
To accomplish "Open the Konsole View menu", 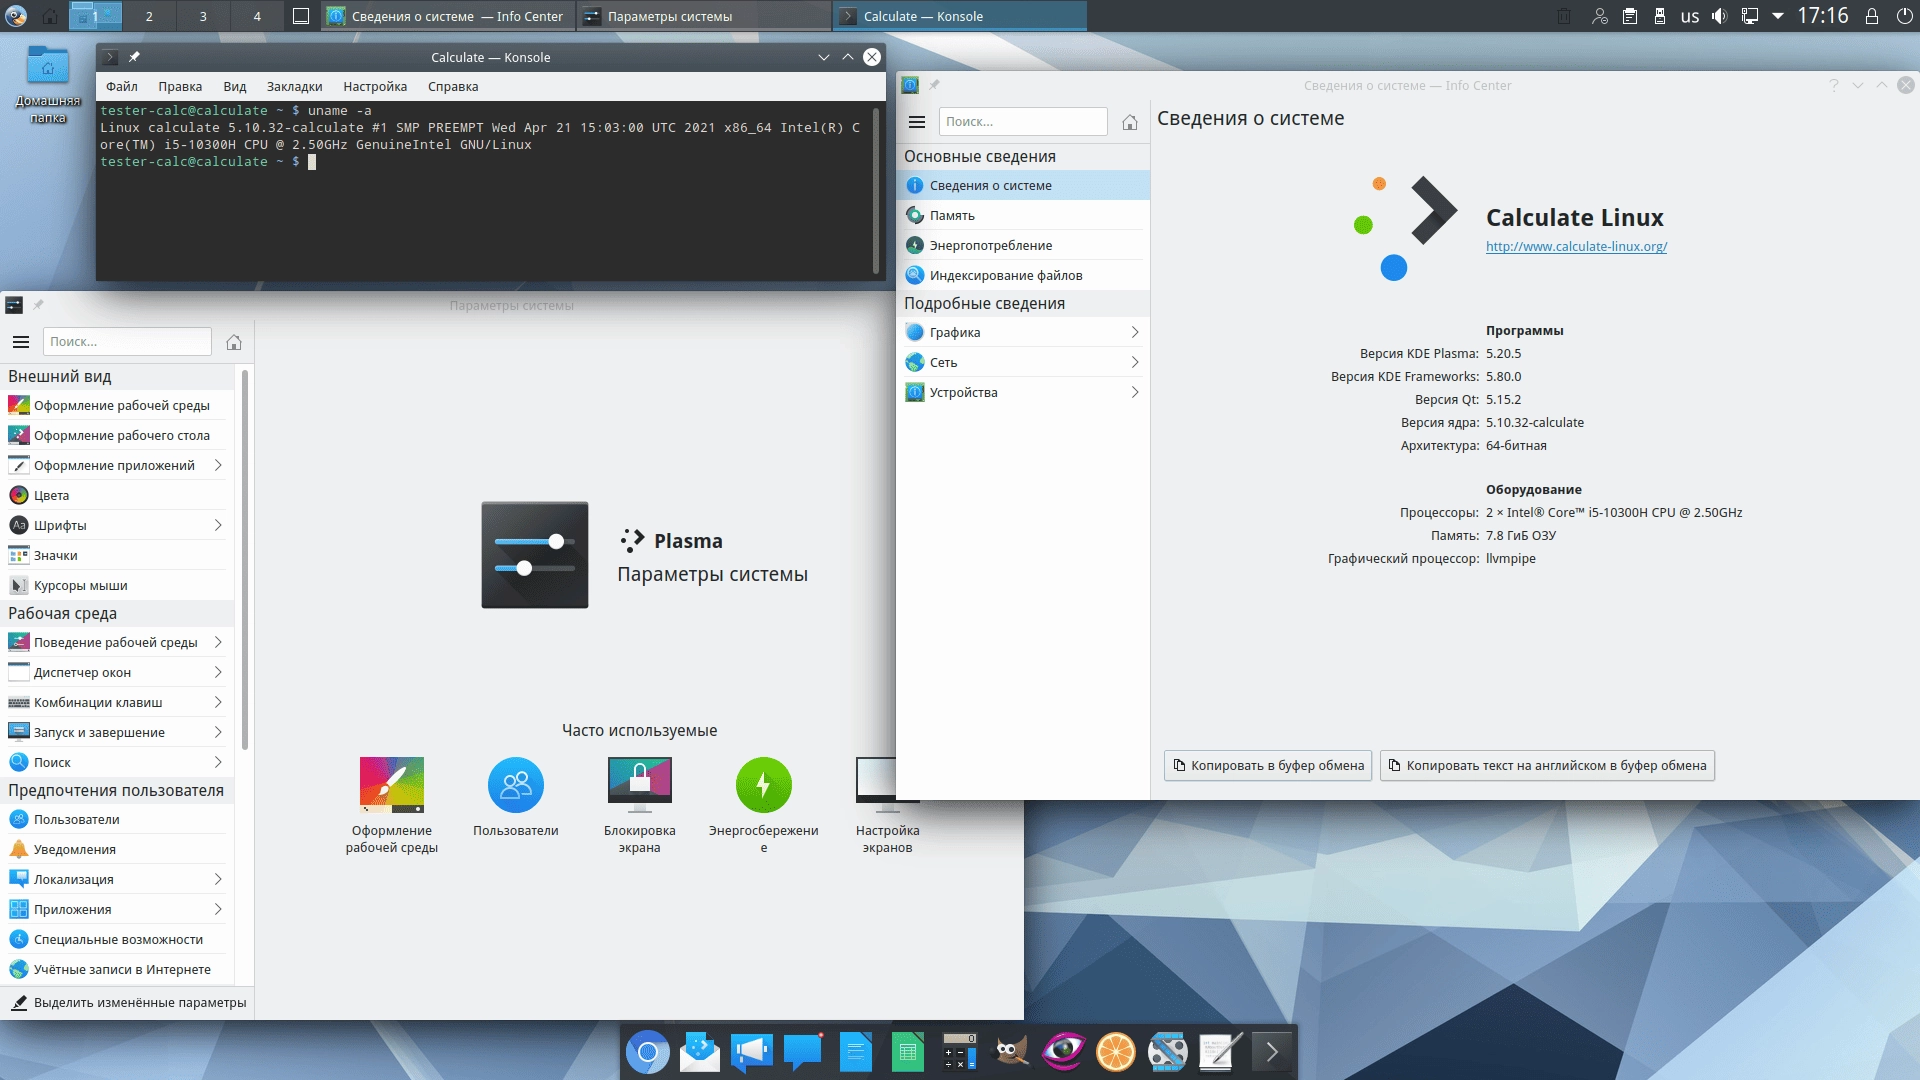I will [x=235, y=86].
